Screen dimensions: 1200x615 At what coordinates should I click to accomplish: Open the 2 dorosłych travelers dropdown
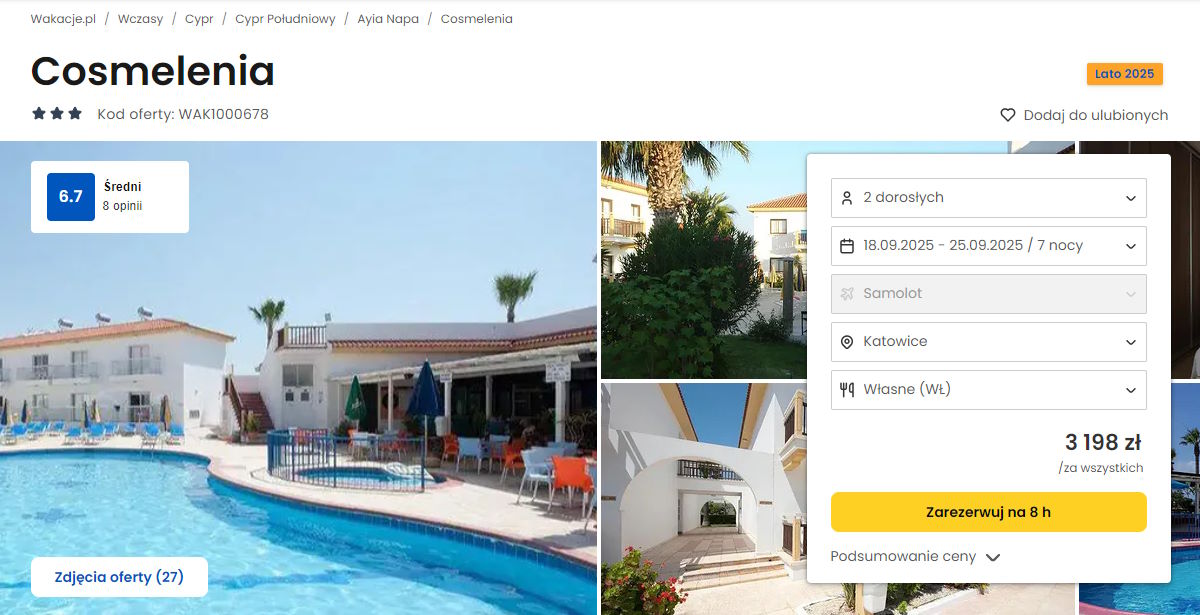[989, 198]
